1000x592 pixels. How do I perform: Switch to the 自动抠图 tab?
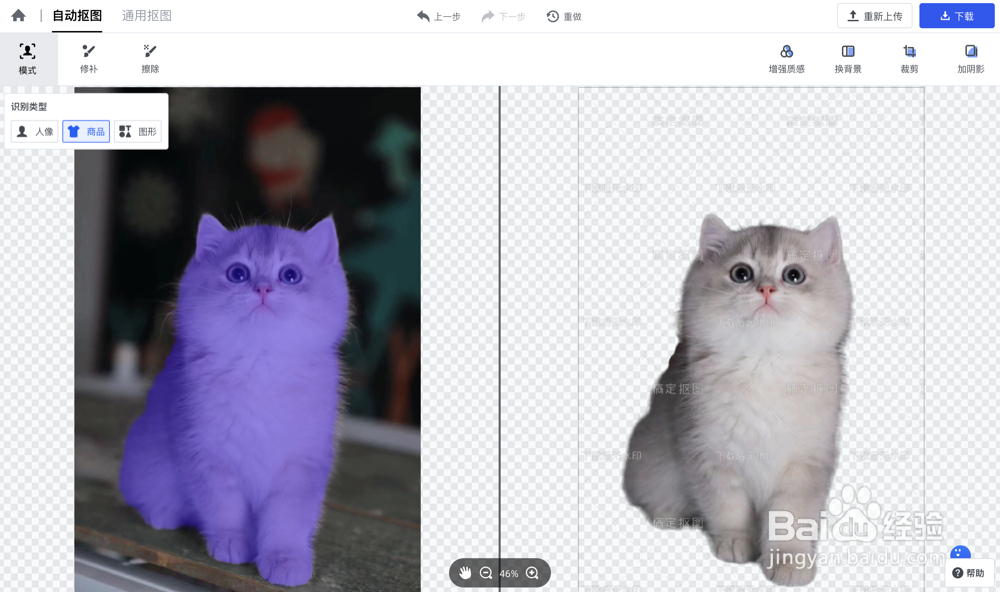(77, 16)
